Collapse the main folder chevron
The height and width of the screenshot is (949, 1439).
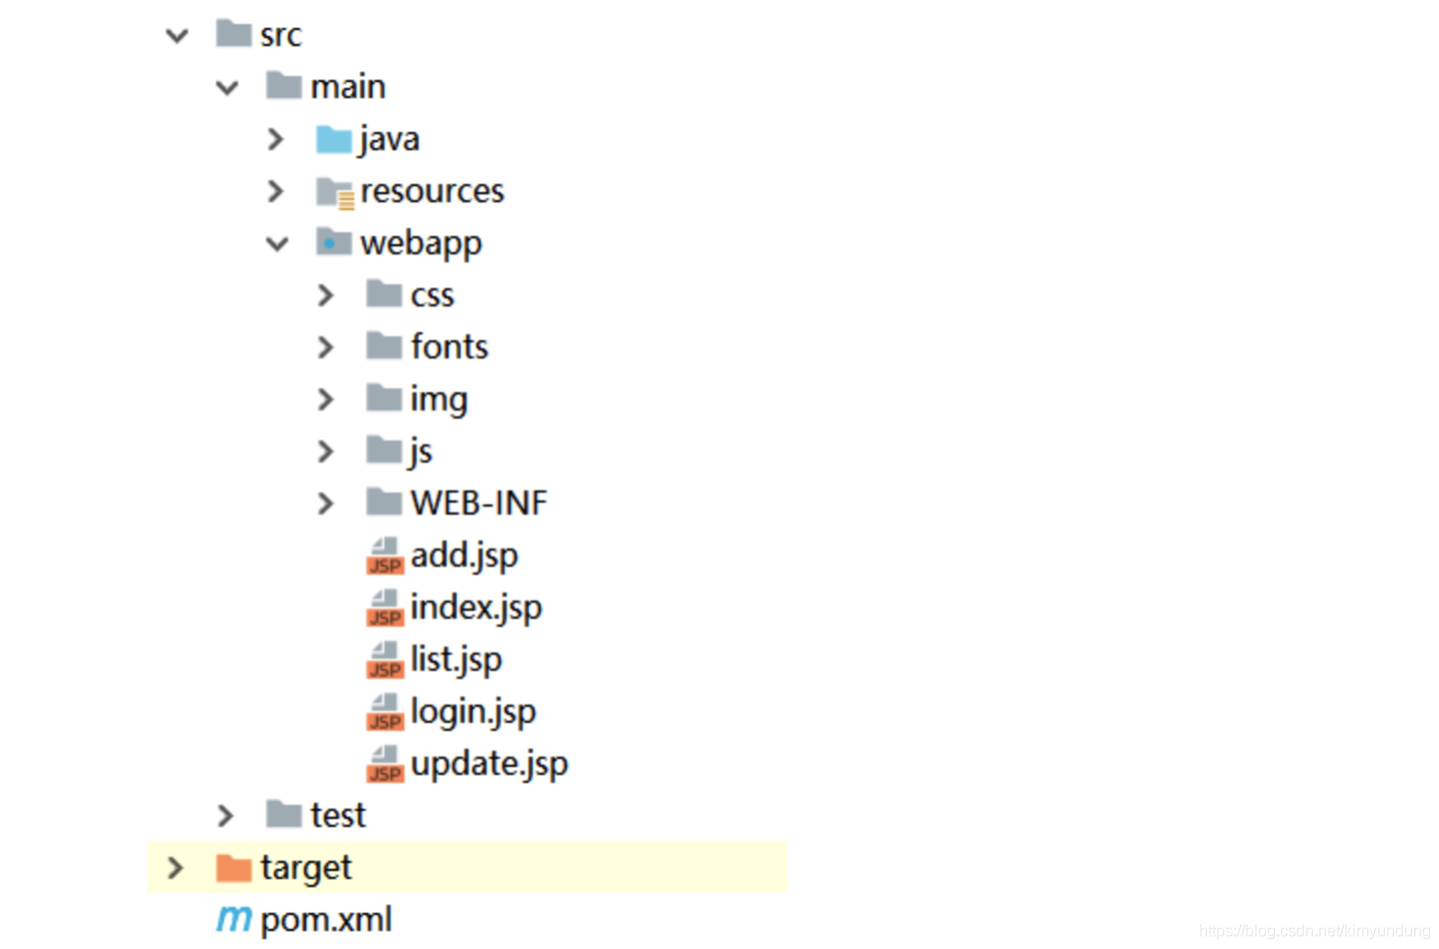coord(227,88)
